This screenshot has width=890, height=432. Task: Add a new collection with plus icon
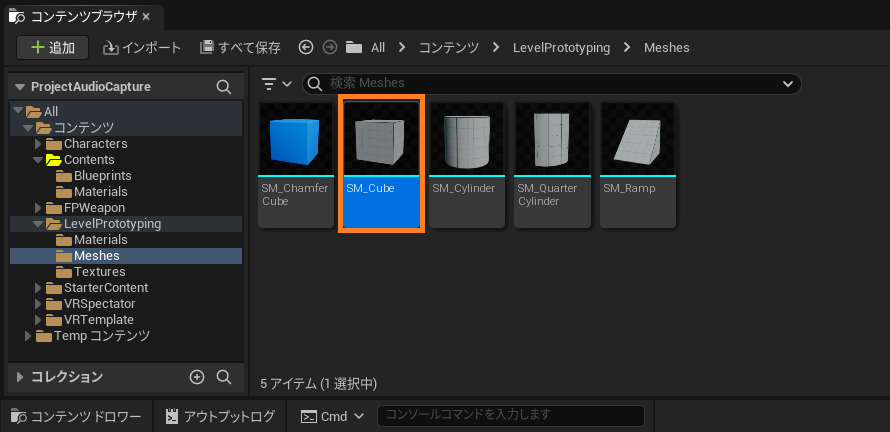coord(197,377)
